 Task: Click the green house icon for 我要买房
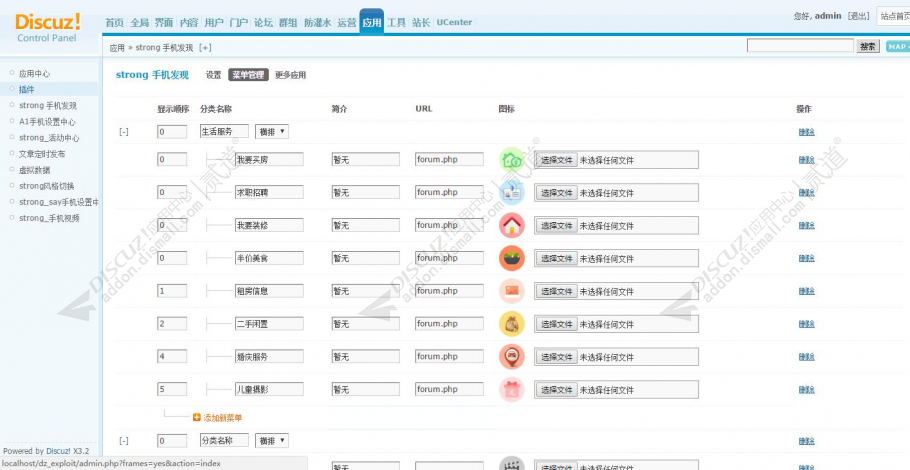(511, 160)
